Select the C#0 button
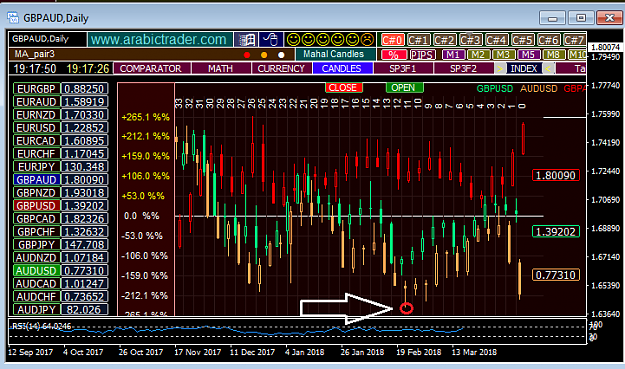This screenshot has height=369, width=625. click(392, 40)
